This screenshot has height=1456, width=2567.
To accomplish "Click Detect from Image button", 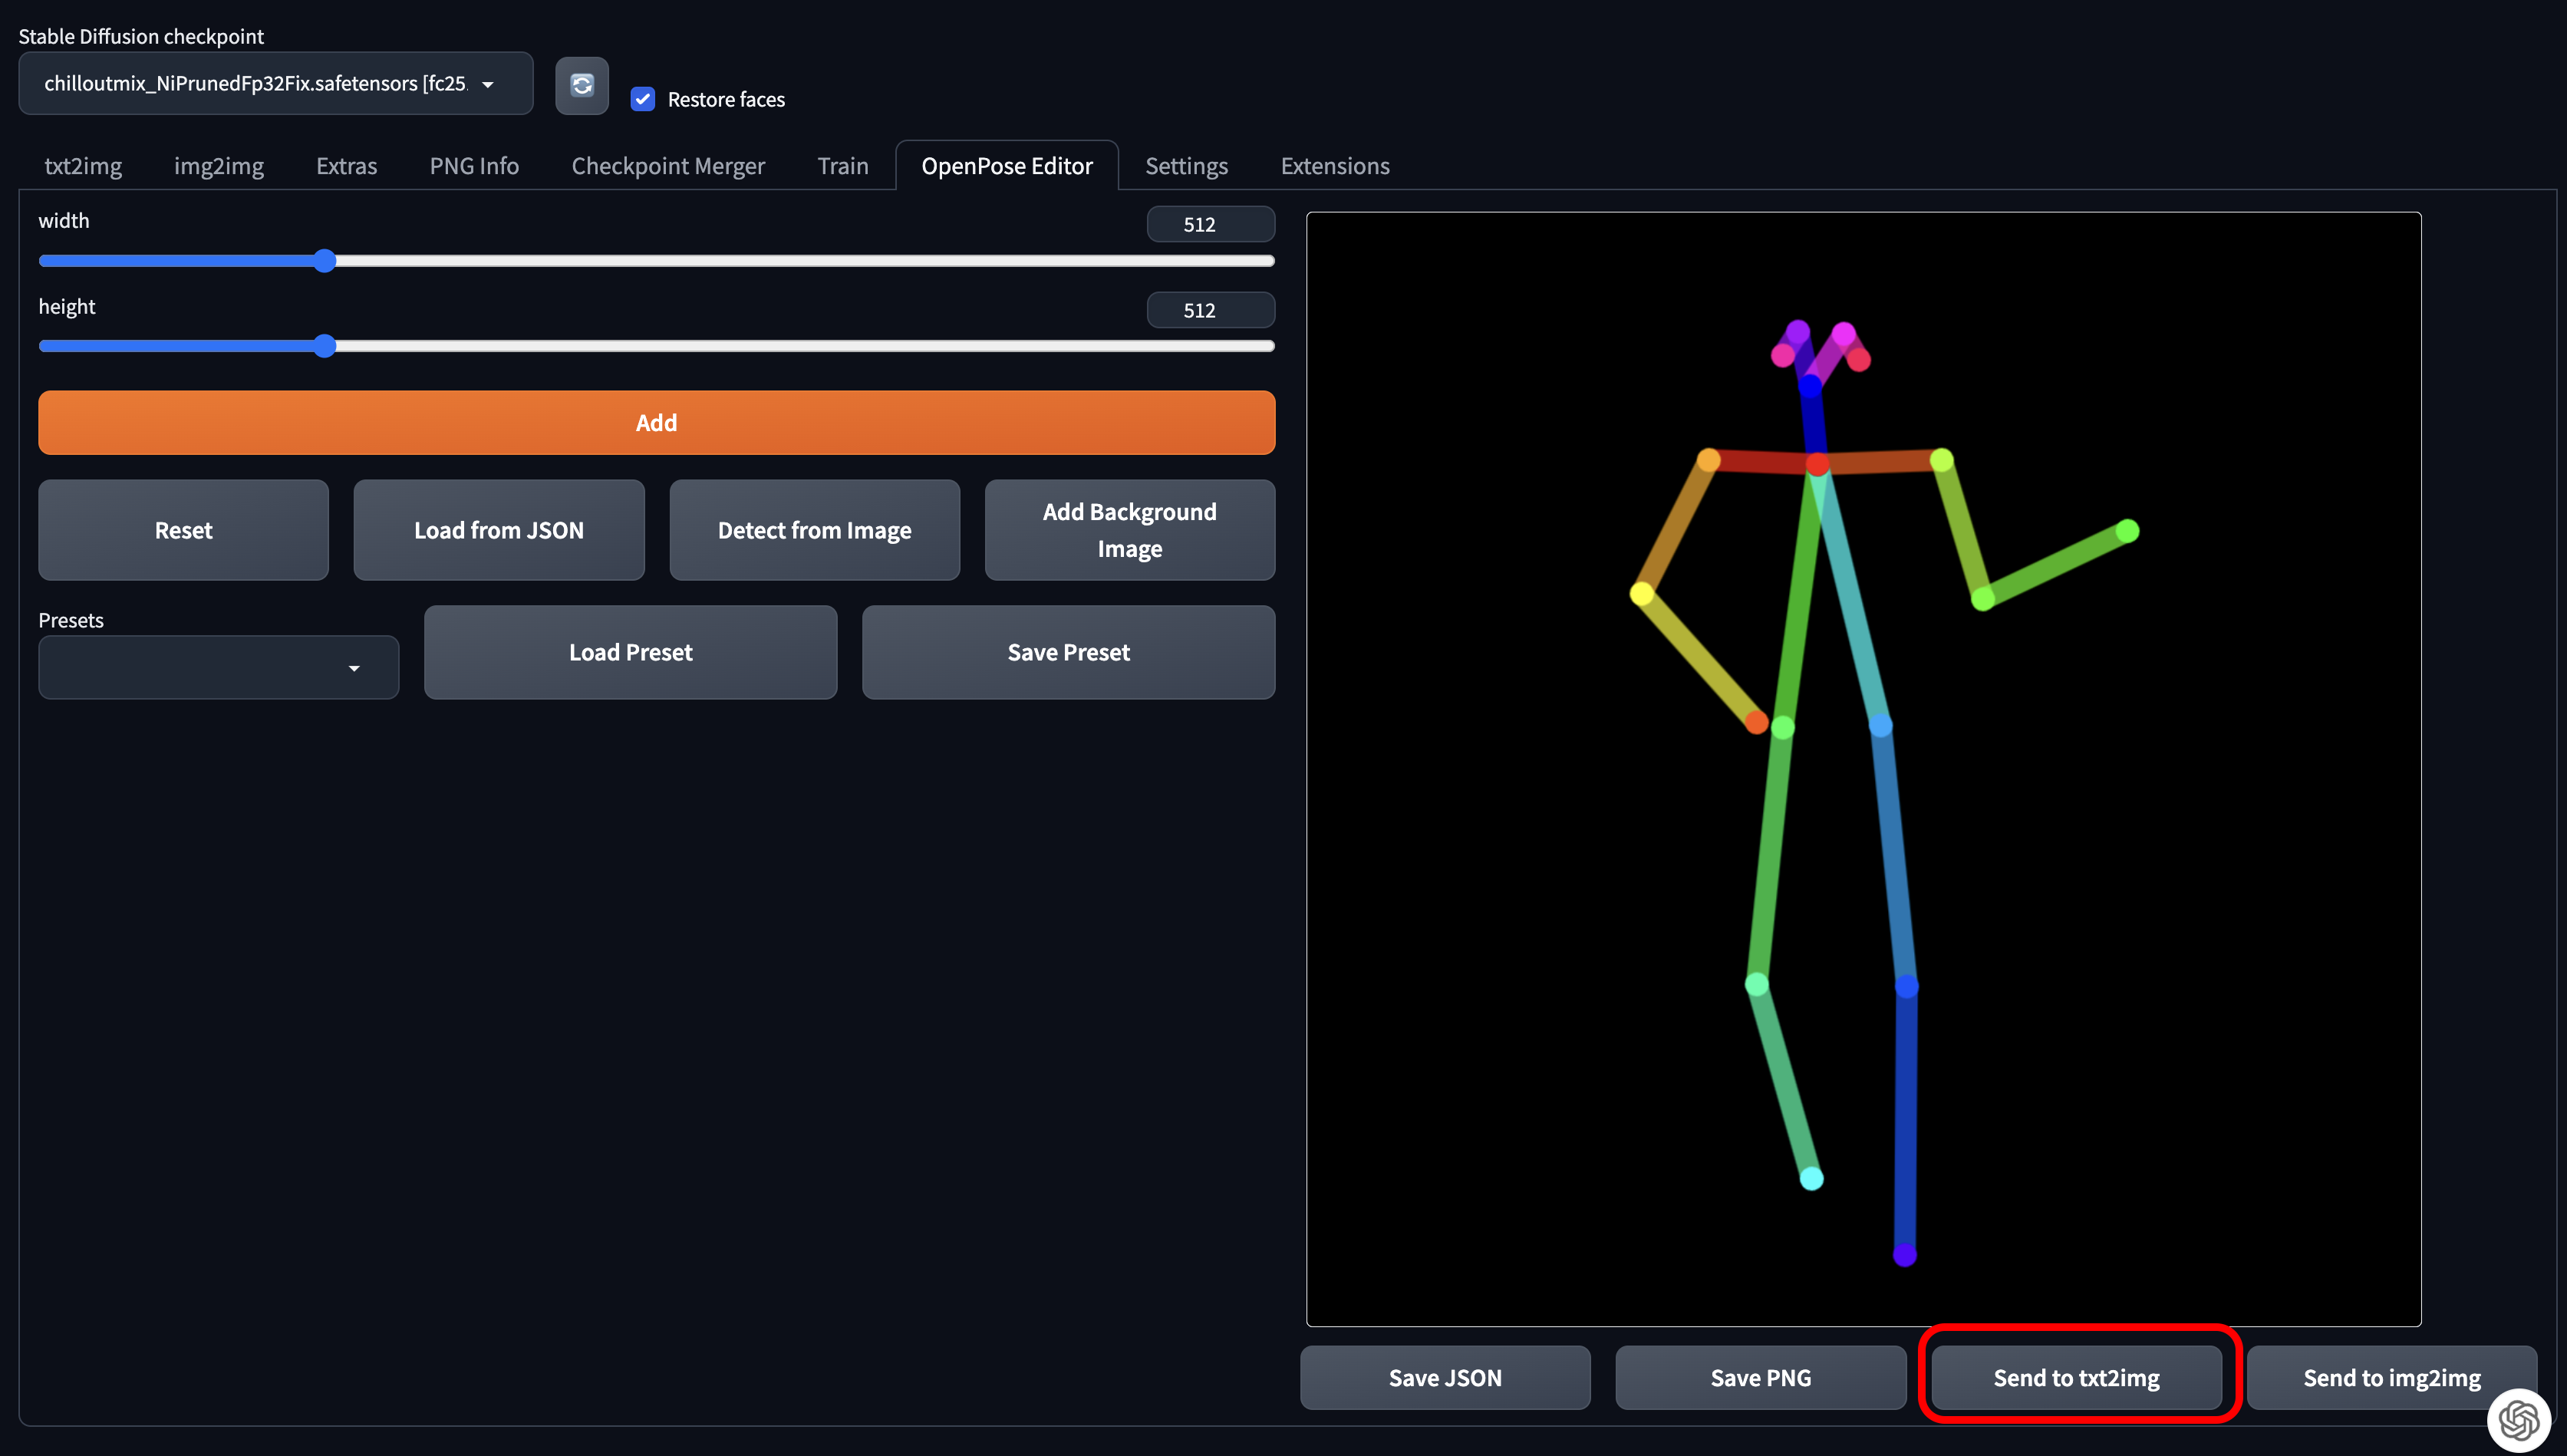I will click(814, 530).
